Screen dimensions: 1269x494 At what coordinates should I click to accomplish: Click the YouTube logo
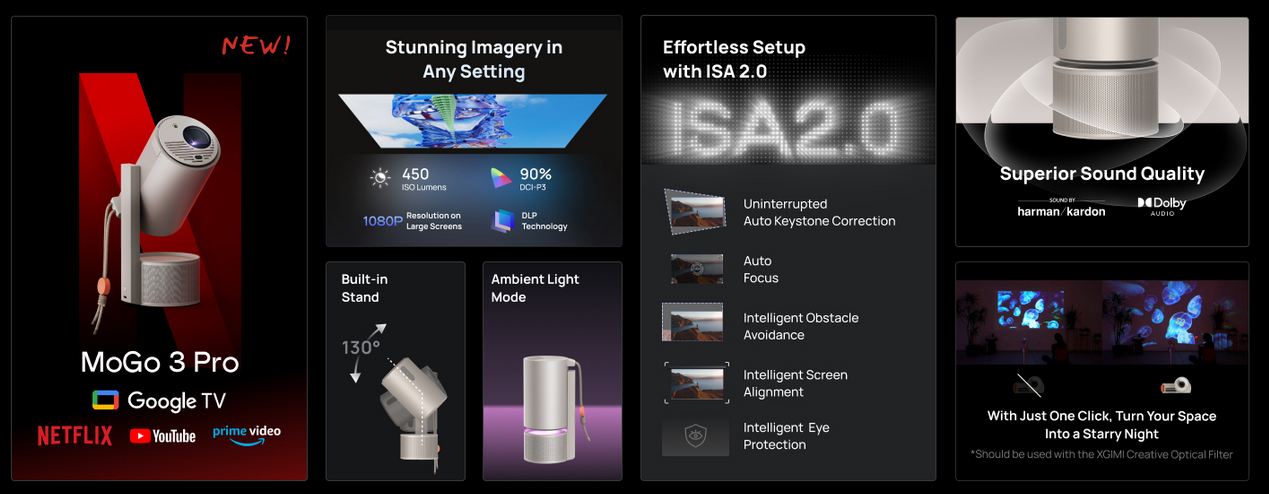click(x=162, y=436)
